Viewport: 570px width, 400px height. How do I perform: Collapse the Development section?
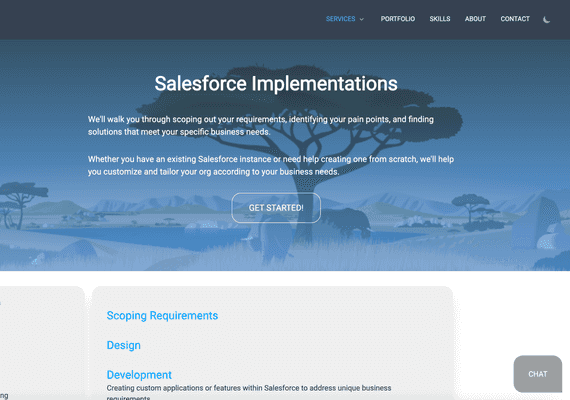[x=139, y=375]
